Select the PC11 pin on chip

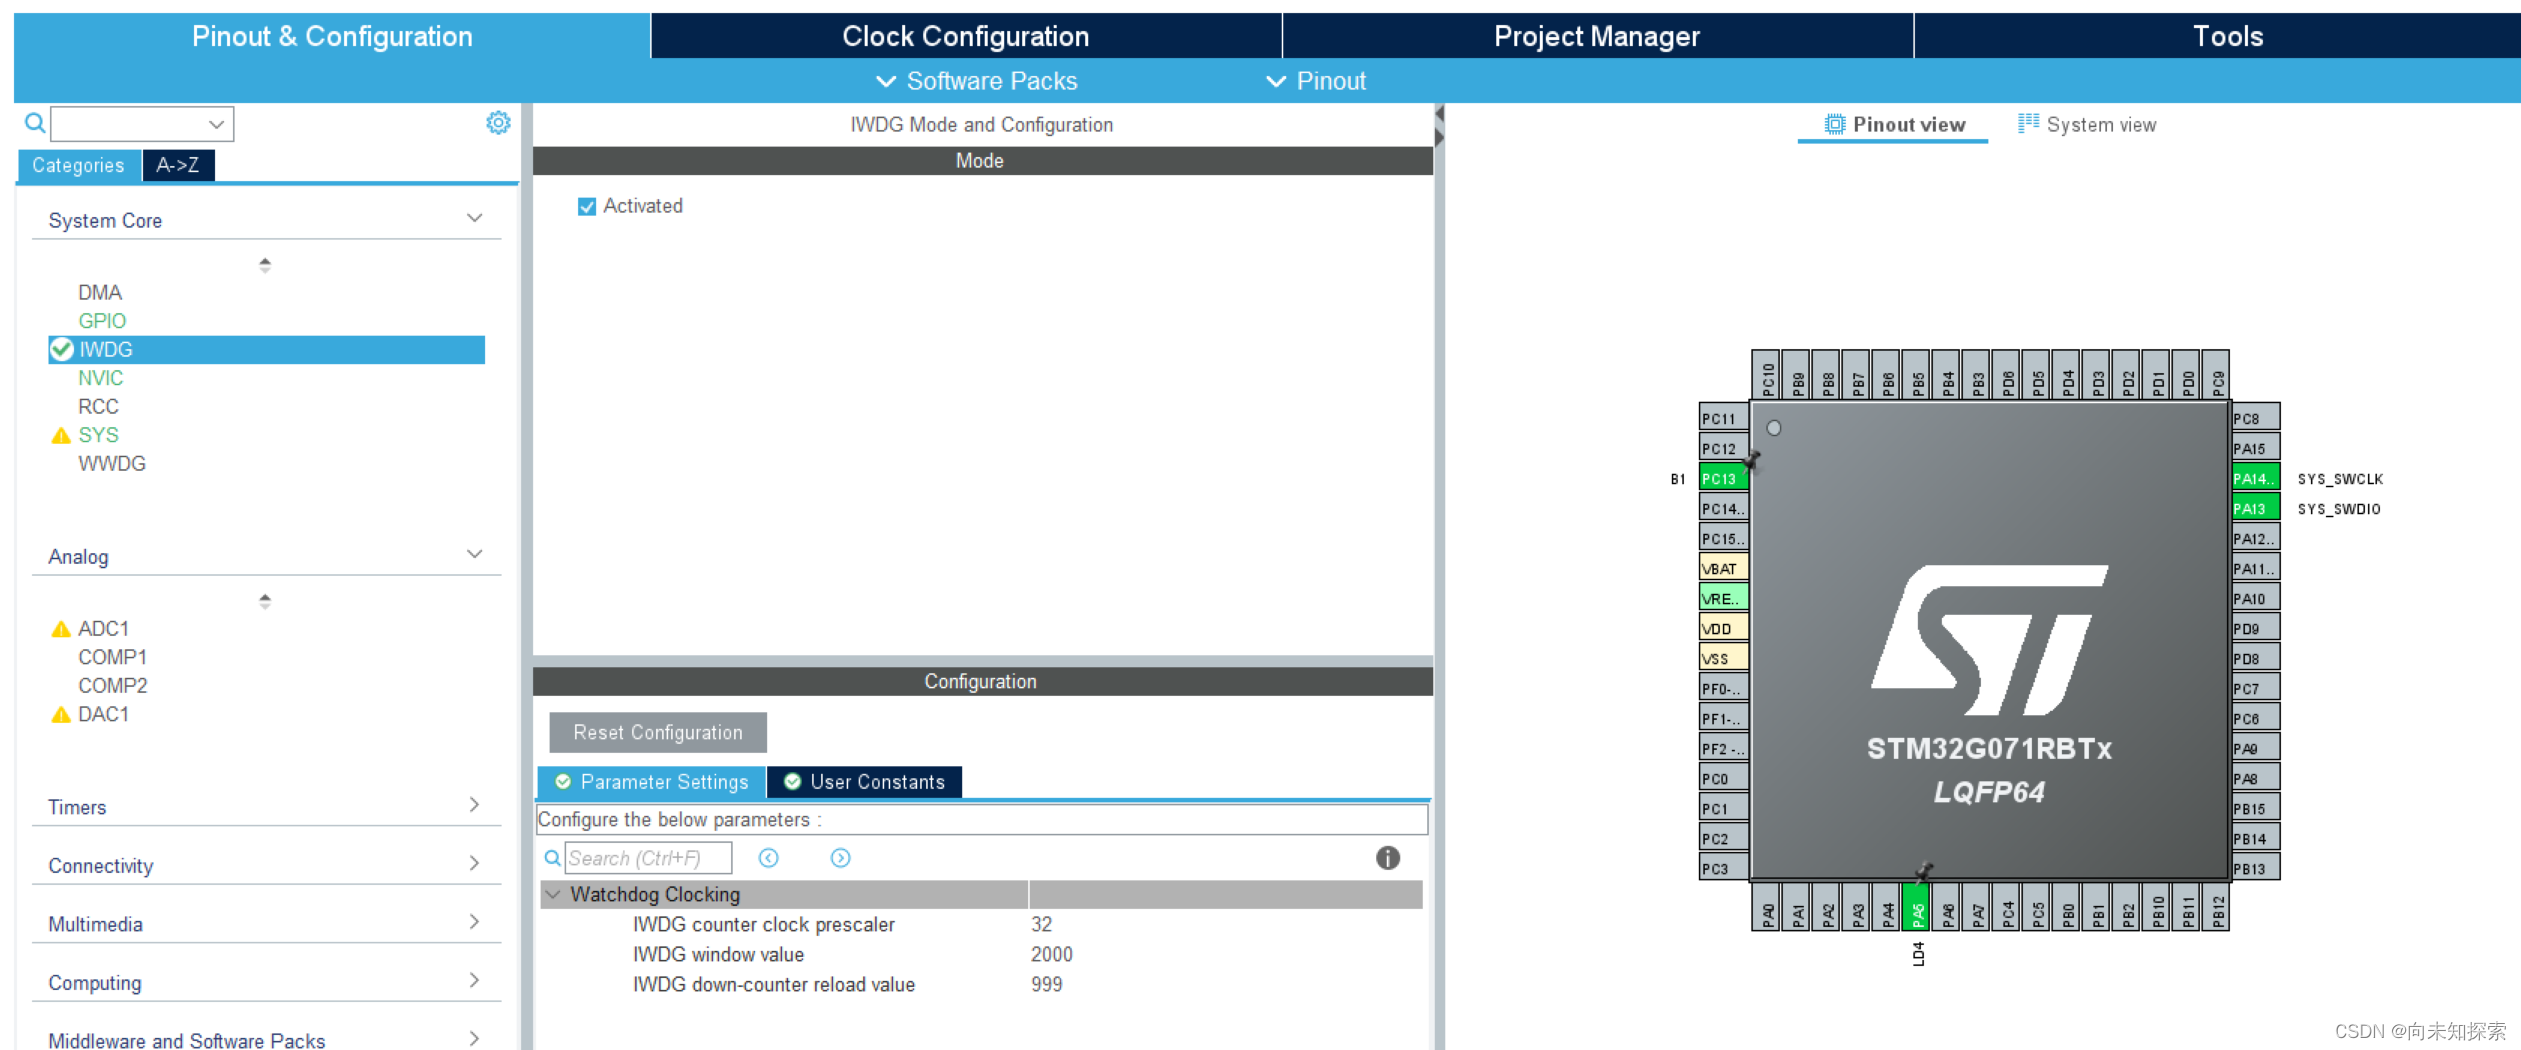point(1724,418)
